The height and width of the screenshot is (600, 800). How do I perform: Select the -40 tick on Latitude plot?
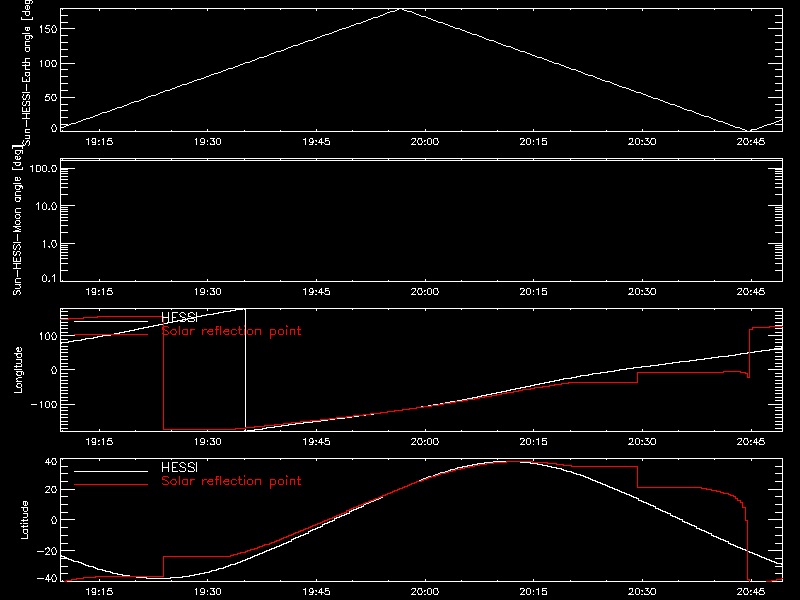[x=47, y=579]
